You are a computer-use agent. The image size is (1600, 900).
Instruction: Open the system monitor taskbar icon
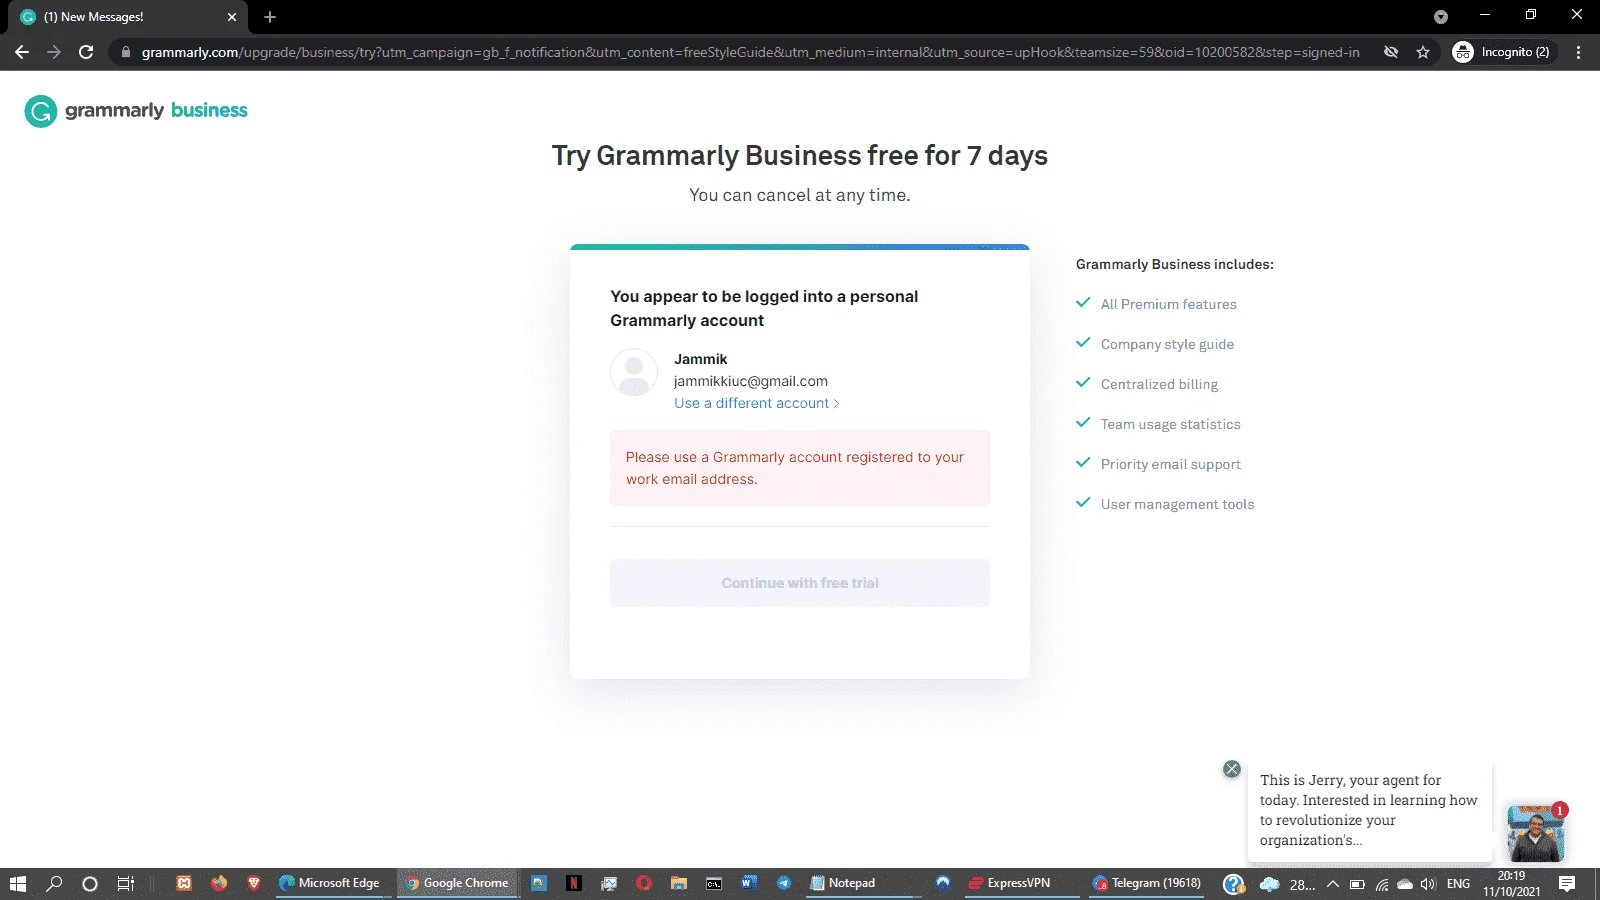tap(609, 883)
